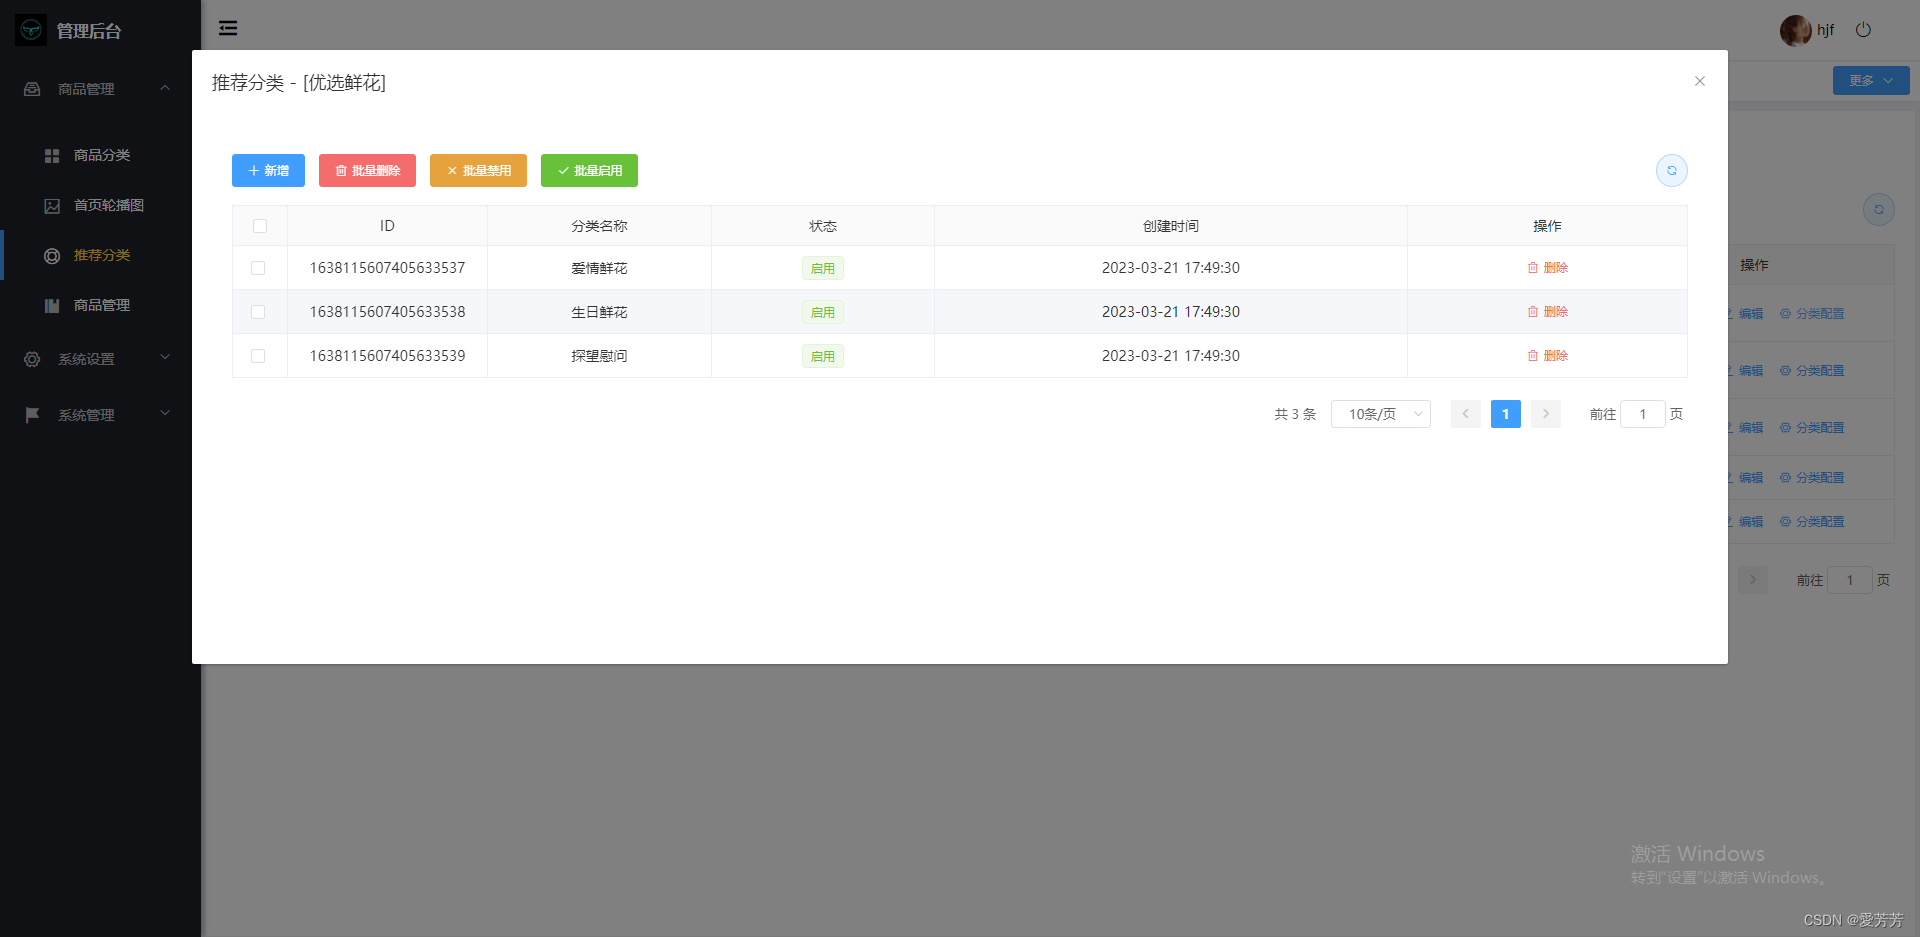Image resolution: width=1920 pixels, height=937 pixels.
Task: Delete the 生日鲜花 category row
Action: (1547, 312)
